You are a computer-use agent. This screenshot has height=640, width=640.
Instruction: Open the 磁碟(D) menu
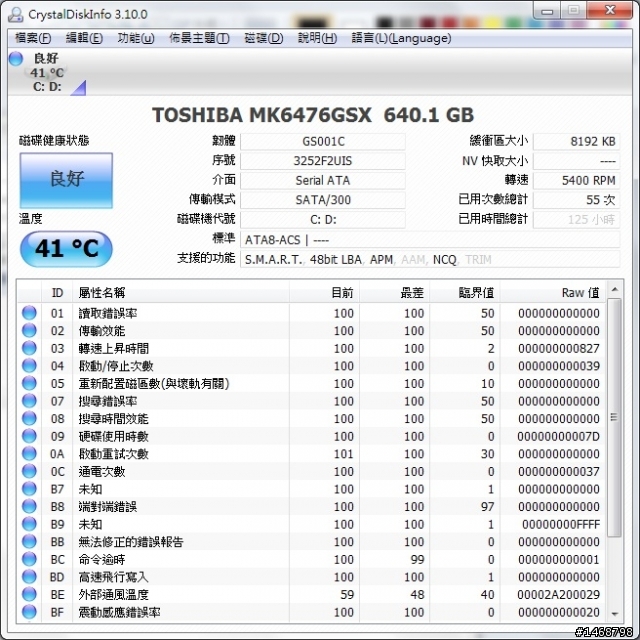point(264,38)
